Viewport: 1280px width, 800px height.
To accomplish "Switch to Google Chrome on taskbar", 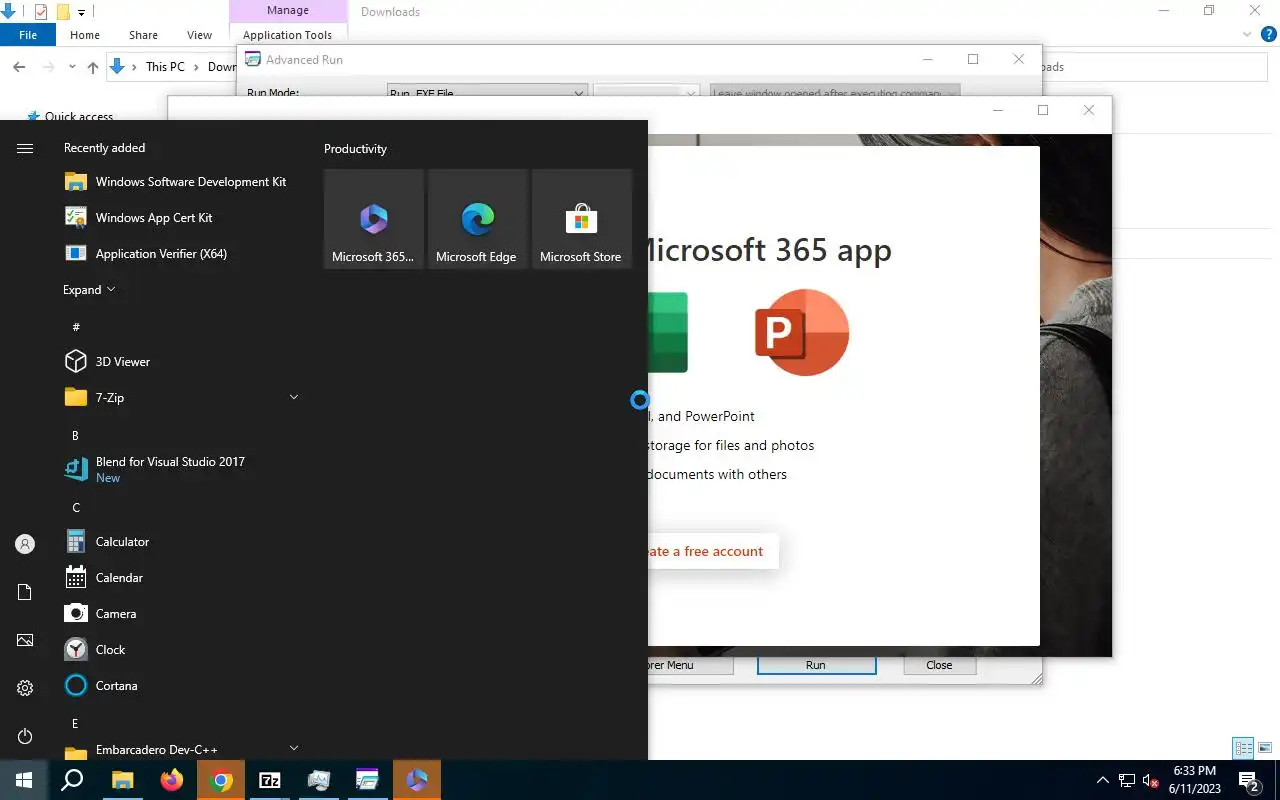I will coord(221,780).
